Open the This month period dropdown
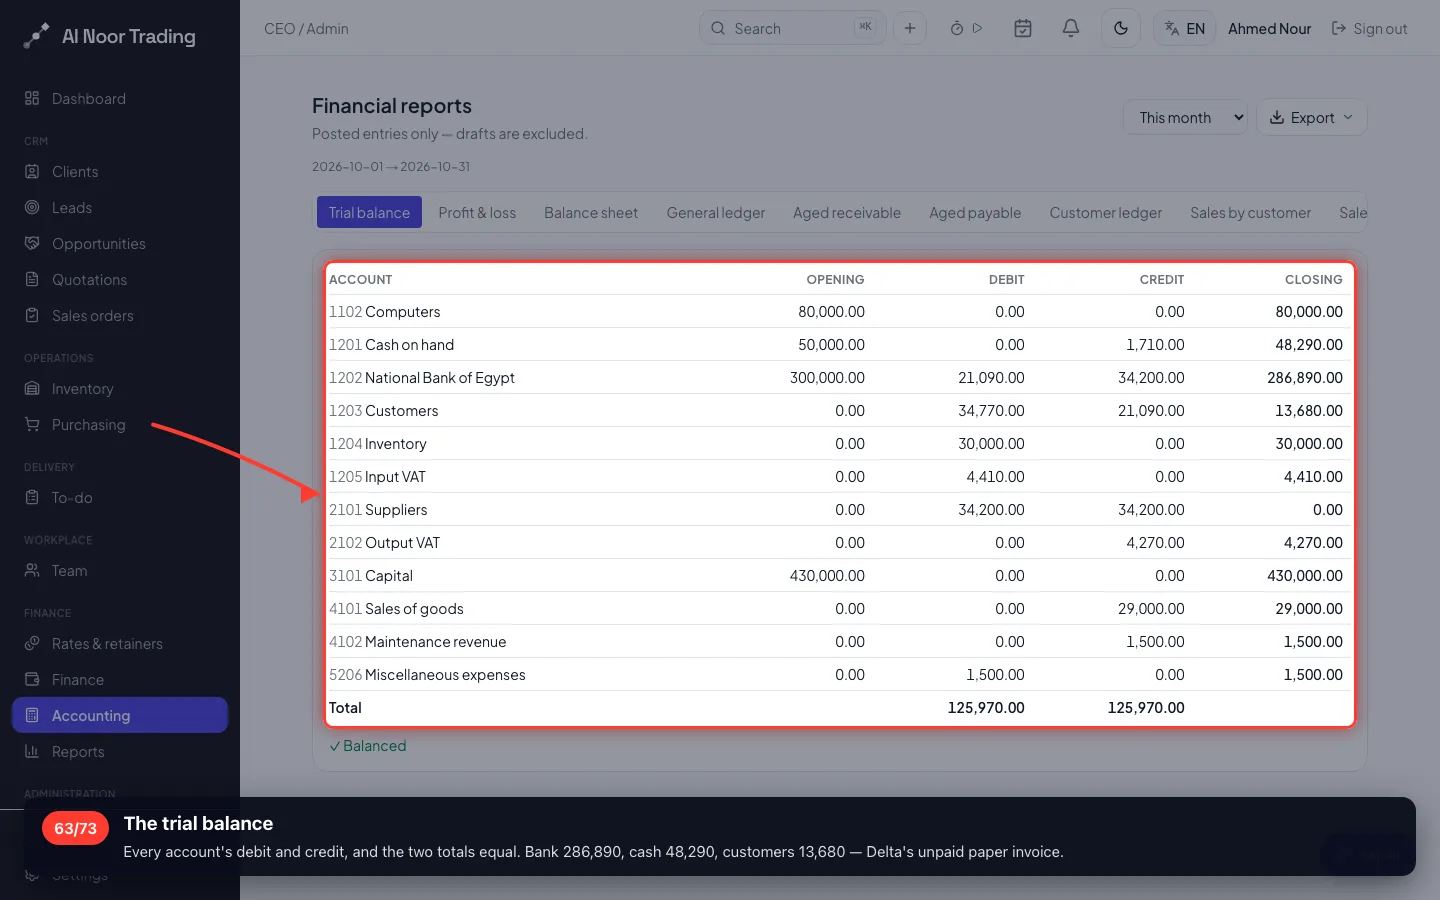Image resolution: width=1440 pixels, height=900 pixels. pyautogui.click(x=1185, y=117)
